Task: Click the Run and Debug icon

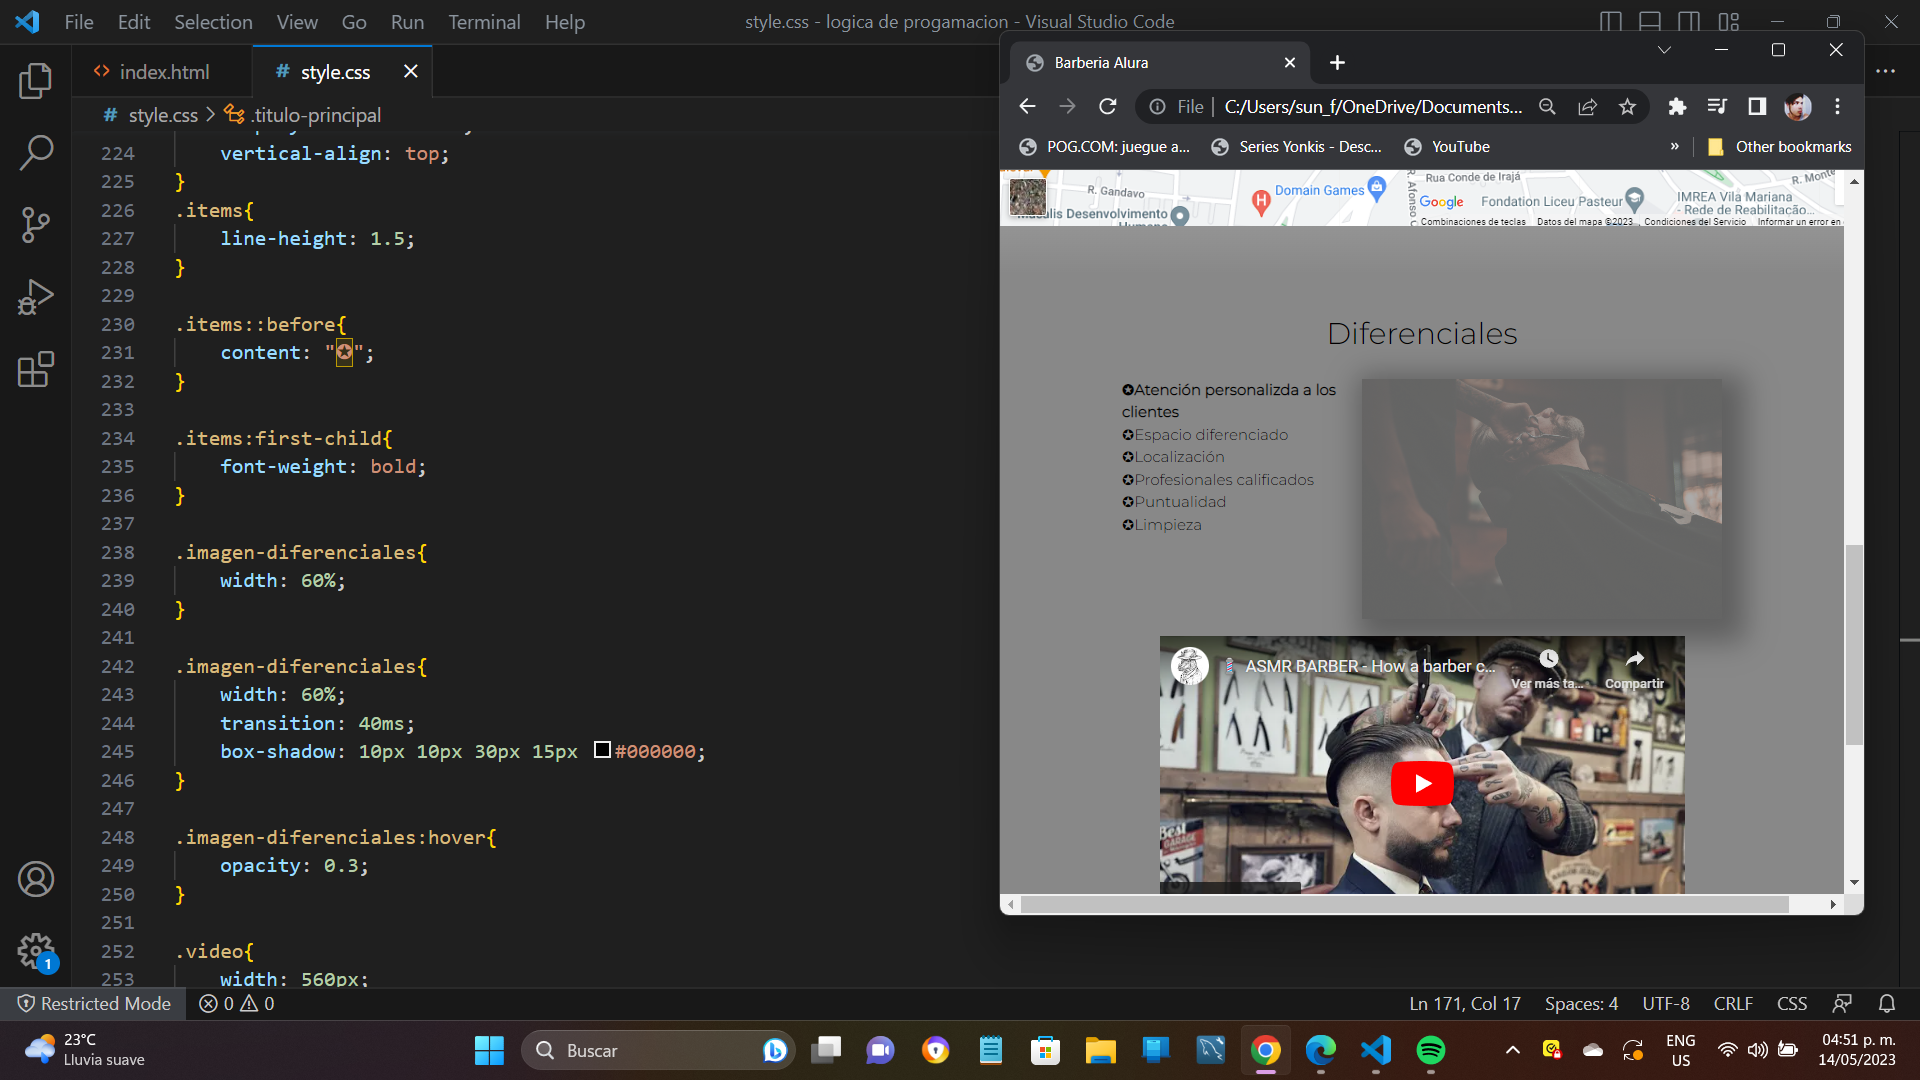Action: point(34,293)
